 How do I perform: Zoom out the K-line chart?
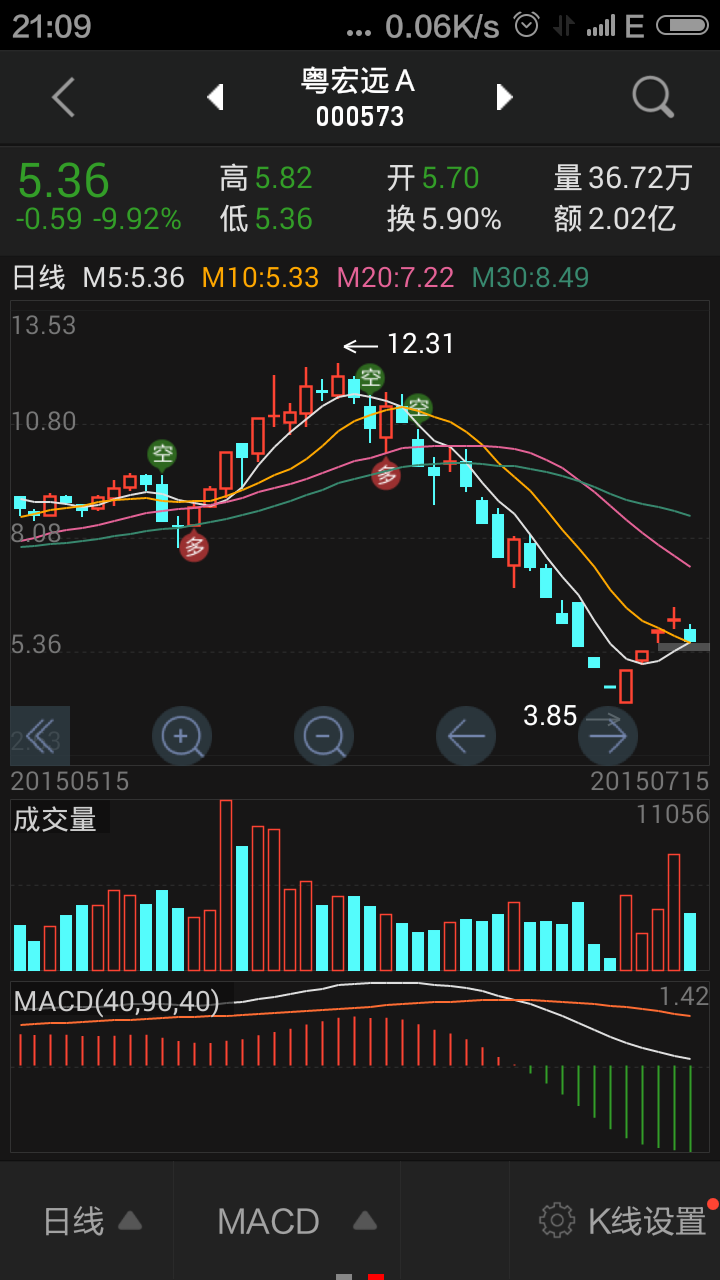[x=324, y=737]
